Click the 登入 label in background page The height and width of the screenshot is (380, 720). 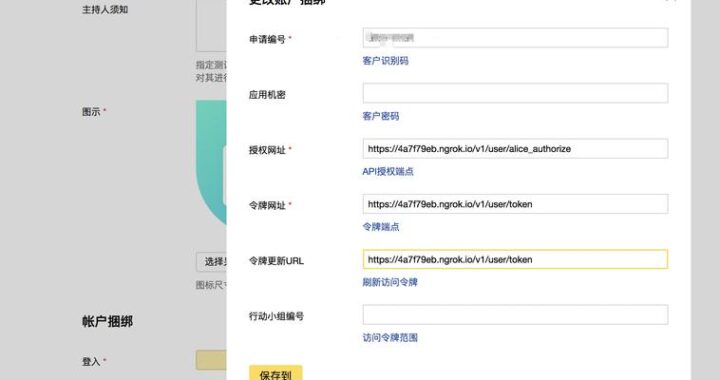[x=91, y=362]
